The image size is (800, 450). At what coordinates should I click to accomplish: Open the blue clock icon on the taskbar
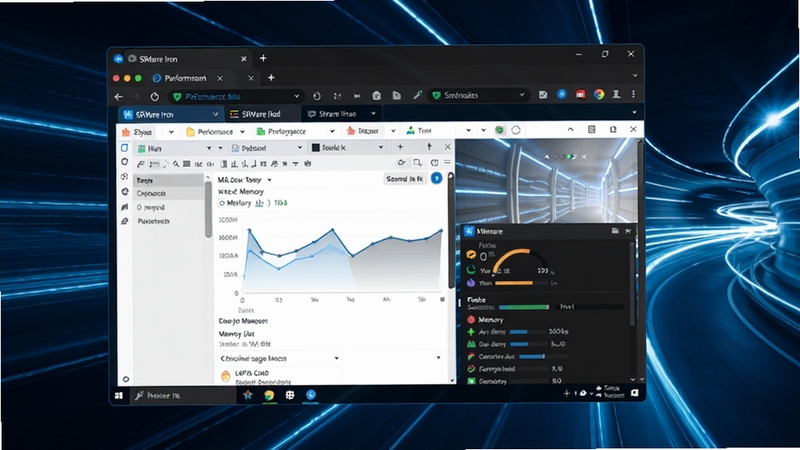311,394
